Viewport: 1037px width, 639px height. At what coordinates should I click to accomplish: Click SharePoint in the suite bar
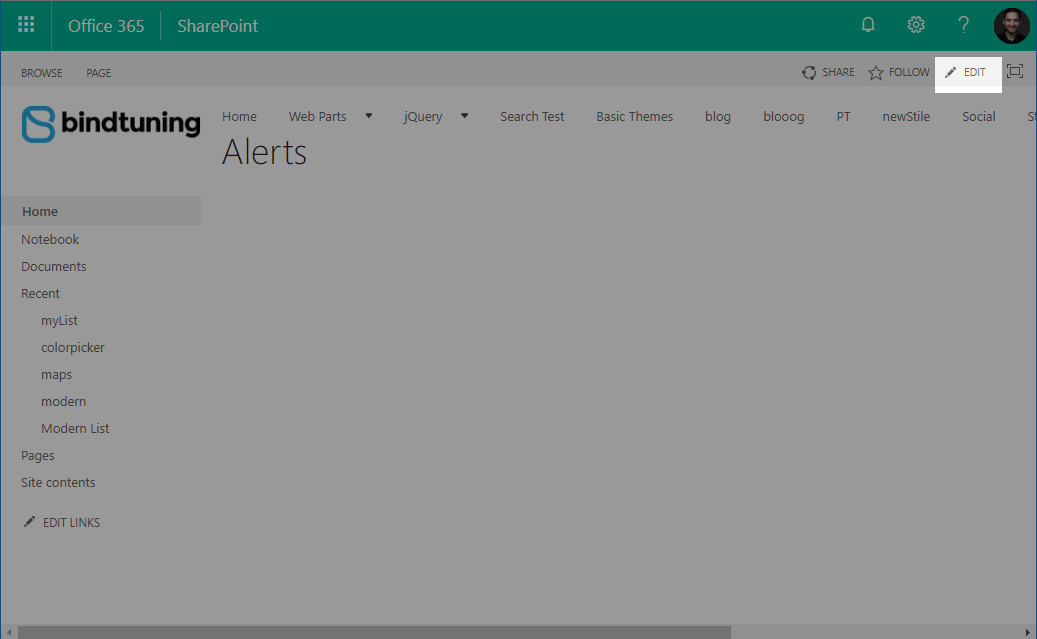[x=218, y=26]
